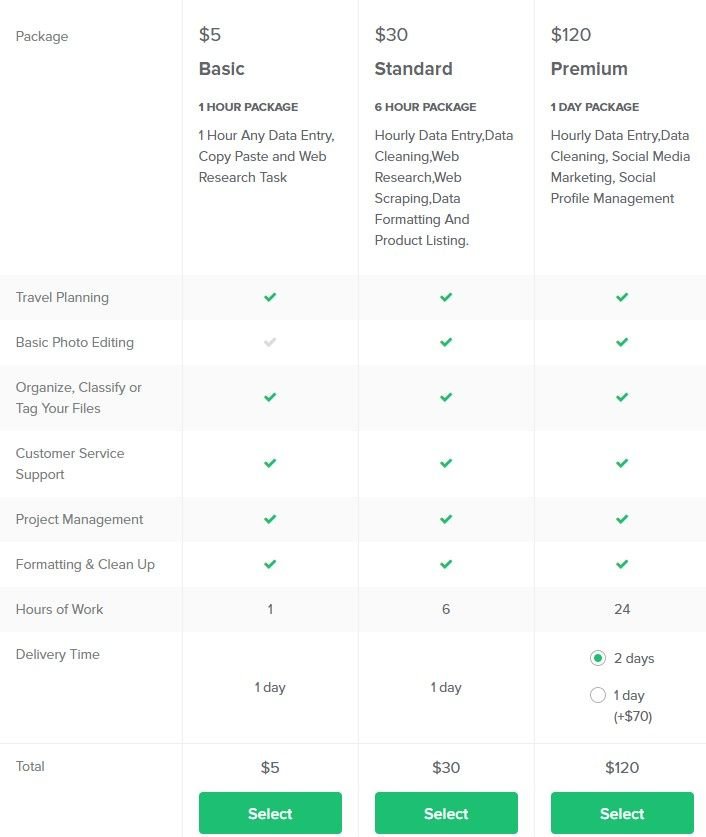The image size is (706, 837).
Task: Click Select under the Standard package
Action: tap(446, 813)
